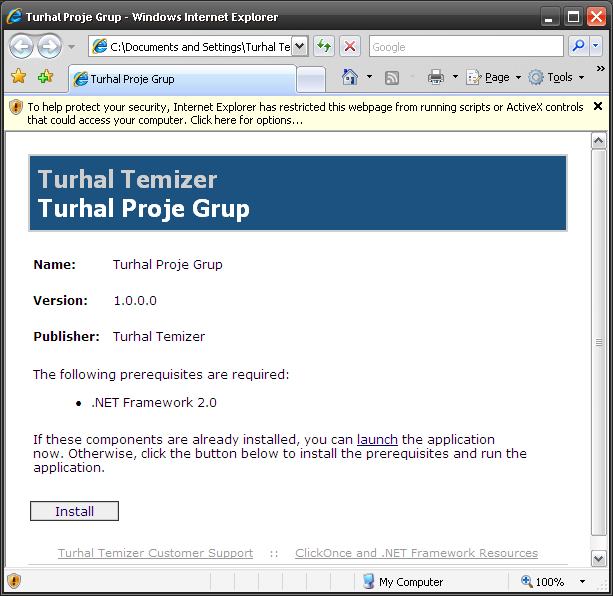Dismiss the information bar with X
Image resolution: width=613 pixels, height=596 pixels.
[597, 106]
